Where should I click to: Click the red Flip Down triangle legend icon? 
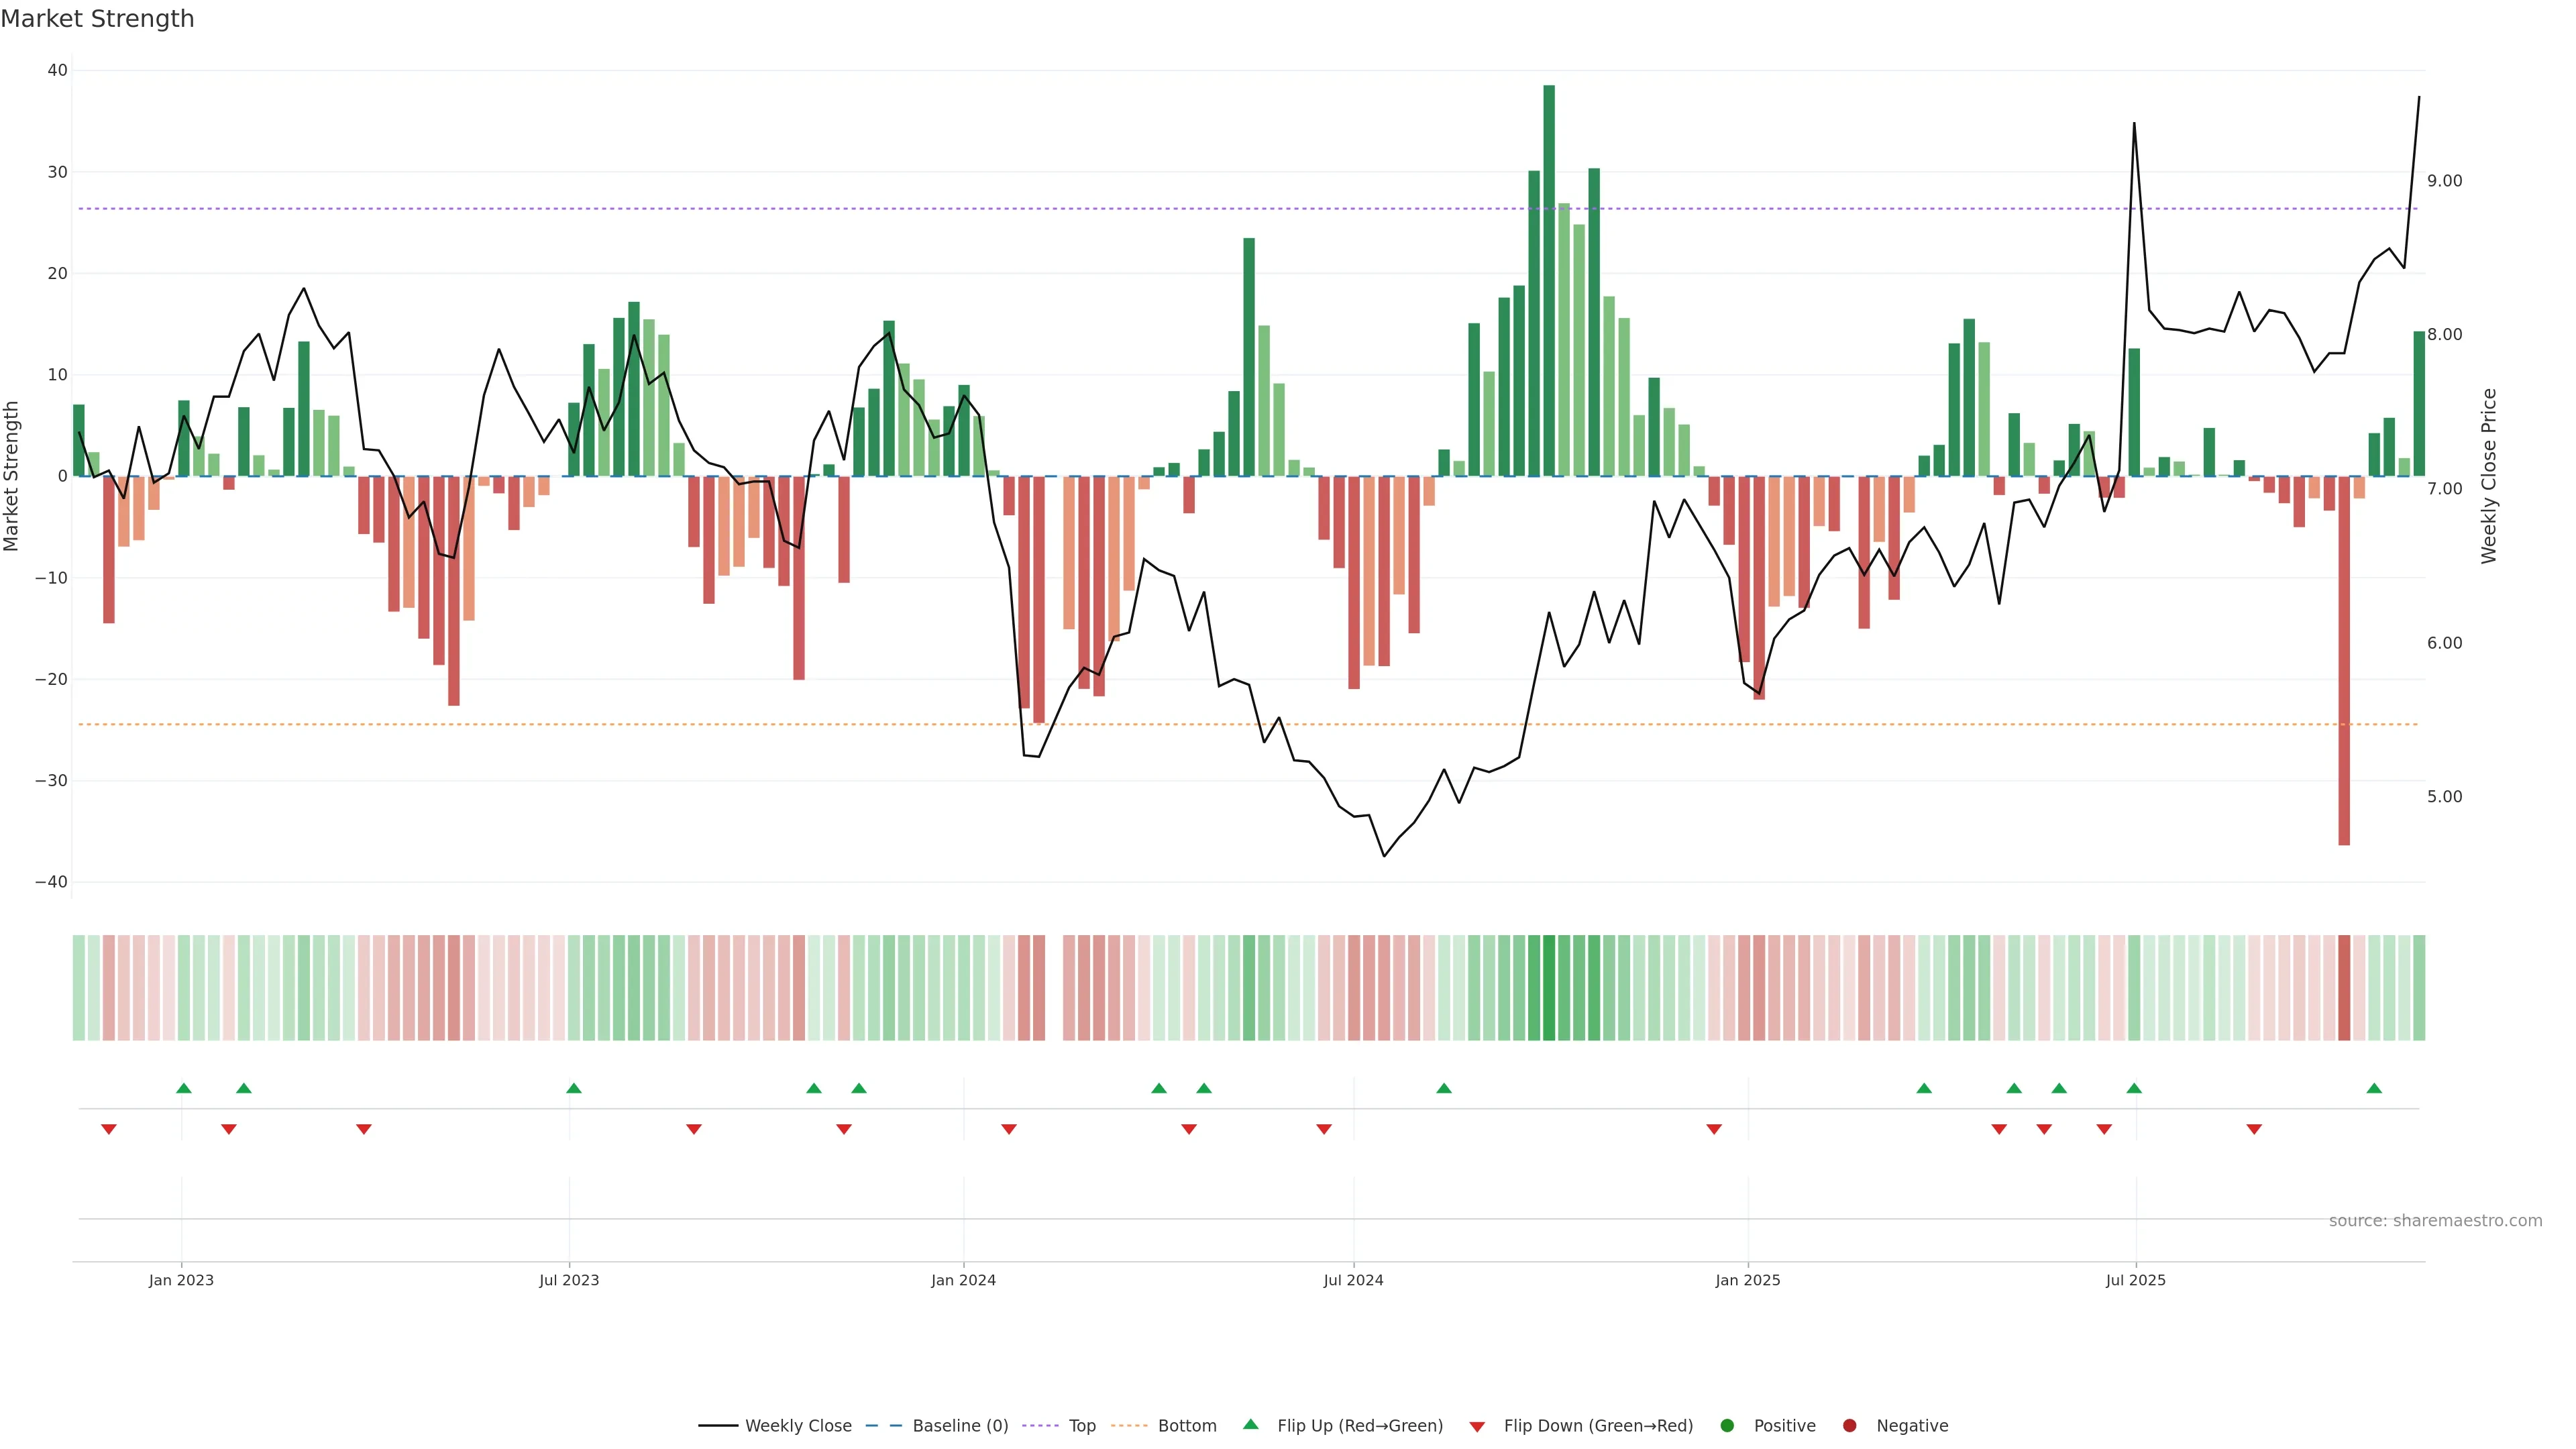click(1476, 1426)
